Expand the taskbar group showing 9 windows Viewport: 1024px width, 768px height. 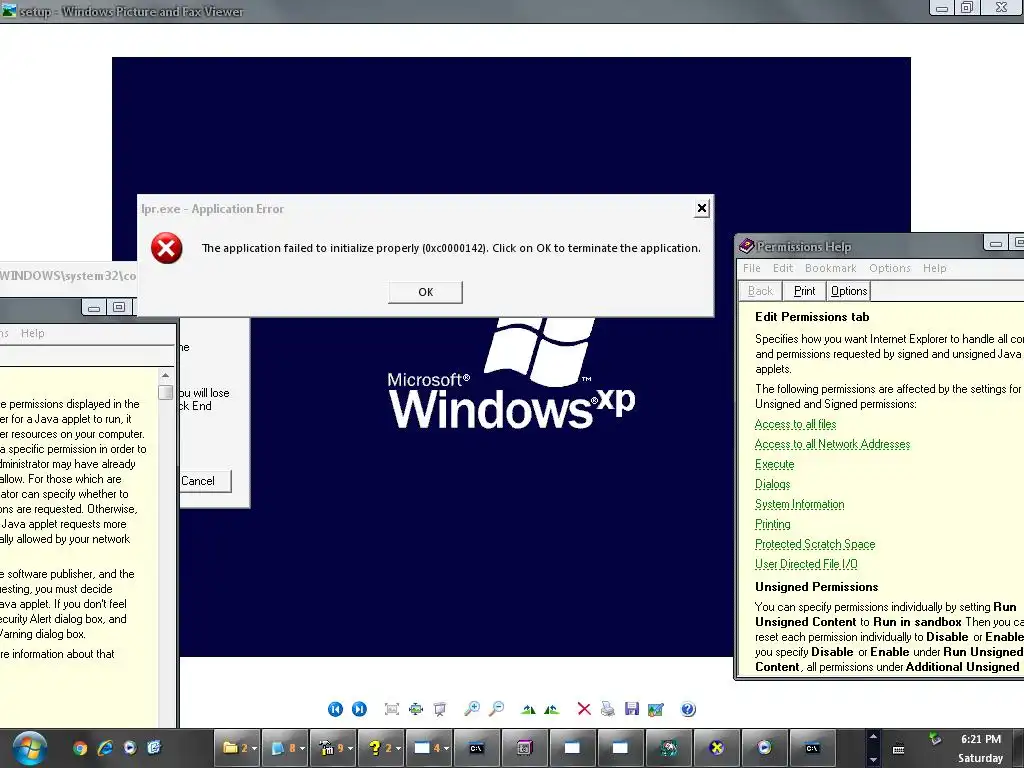coord(333,748)
